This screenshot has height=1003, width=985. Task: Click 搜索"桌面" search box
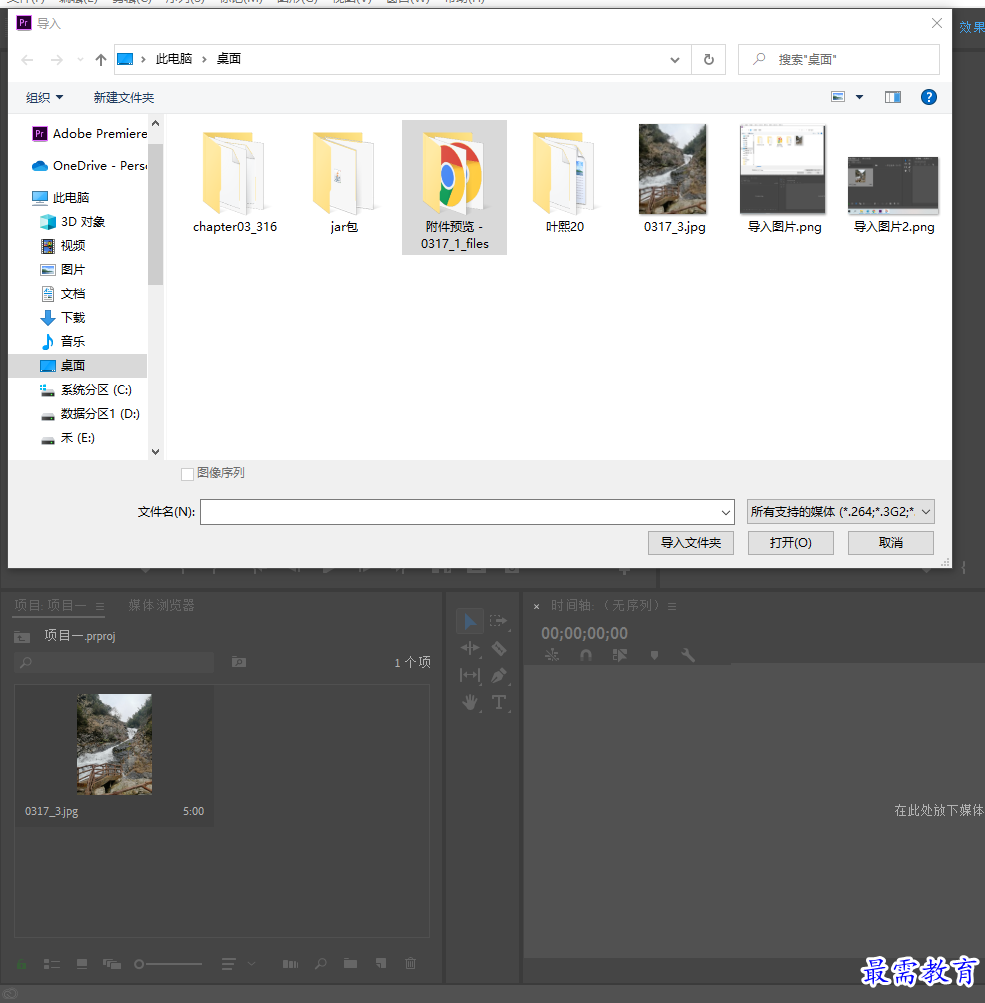pyautogui.click(x=839, y=59)
